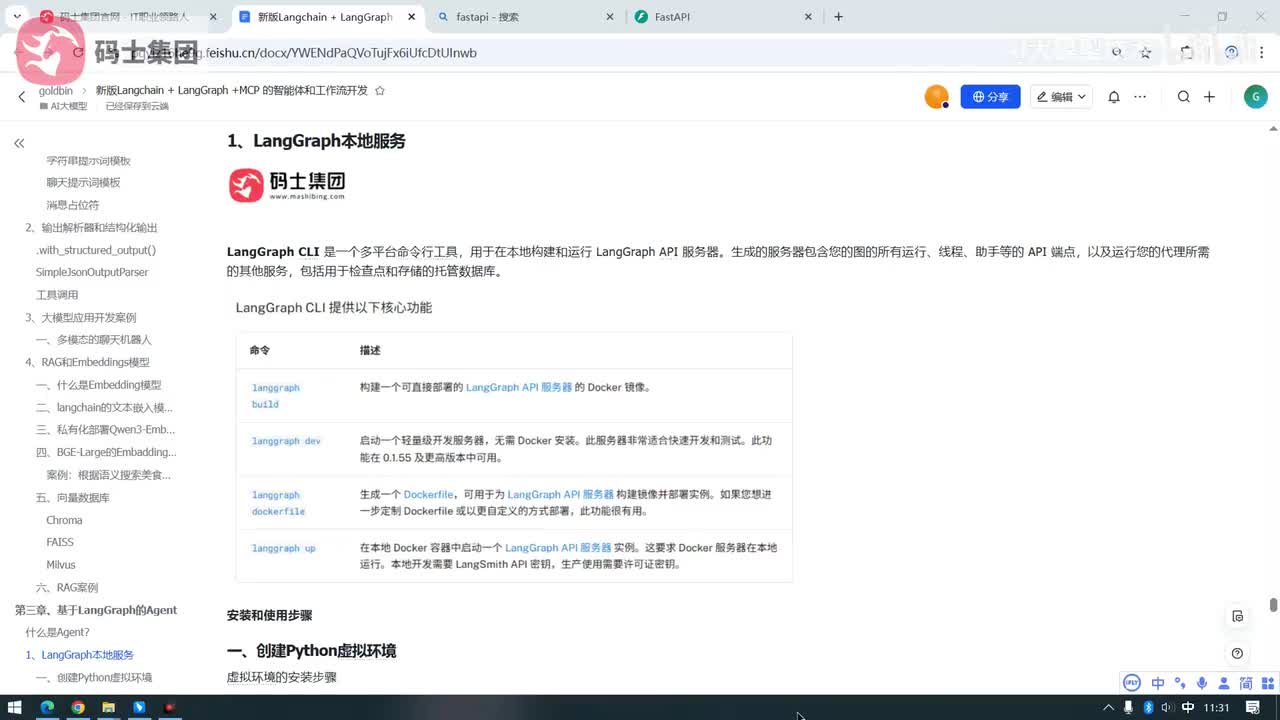This screenshot has height=720, width=1280.
Task: Launch Microsoft Edge from the taskbar
Action: (47, 708)
